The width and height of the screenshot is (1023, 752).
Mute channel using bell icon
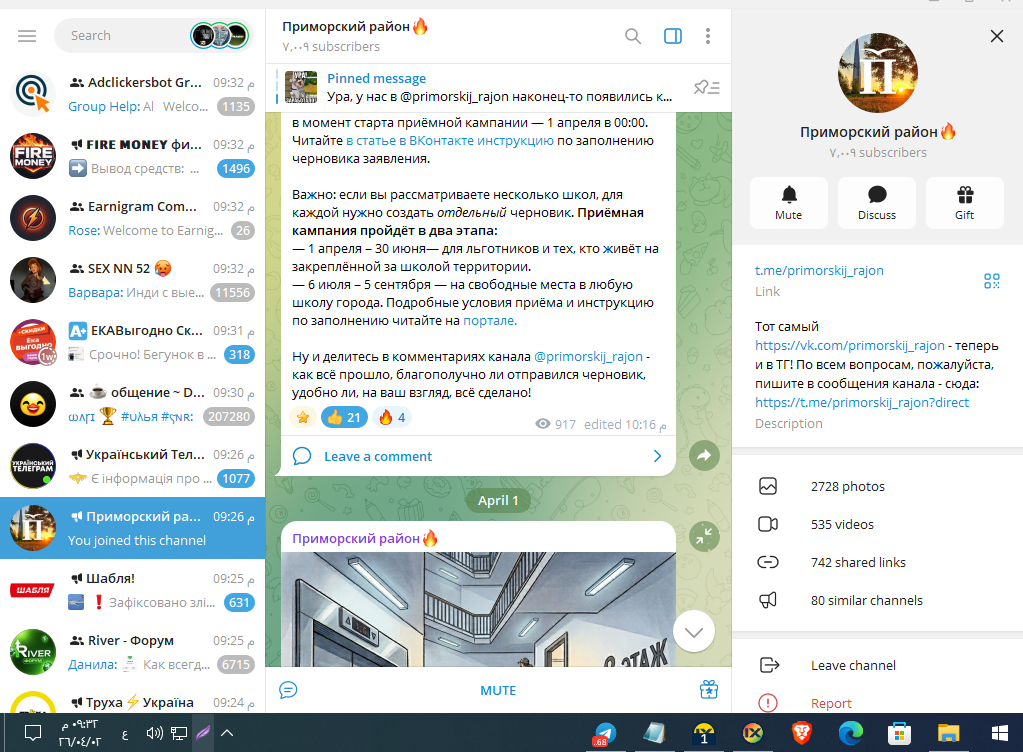[x=789, y=203]
